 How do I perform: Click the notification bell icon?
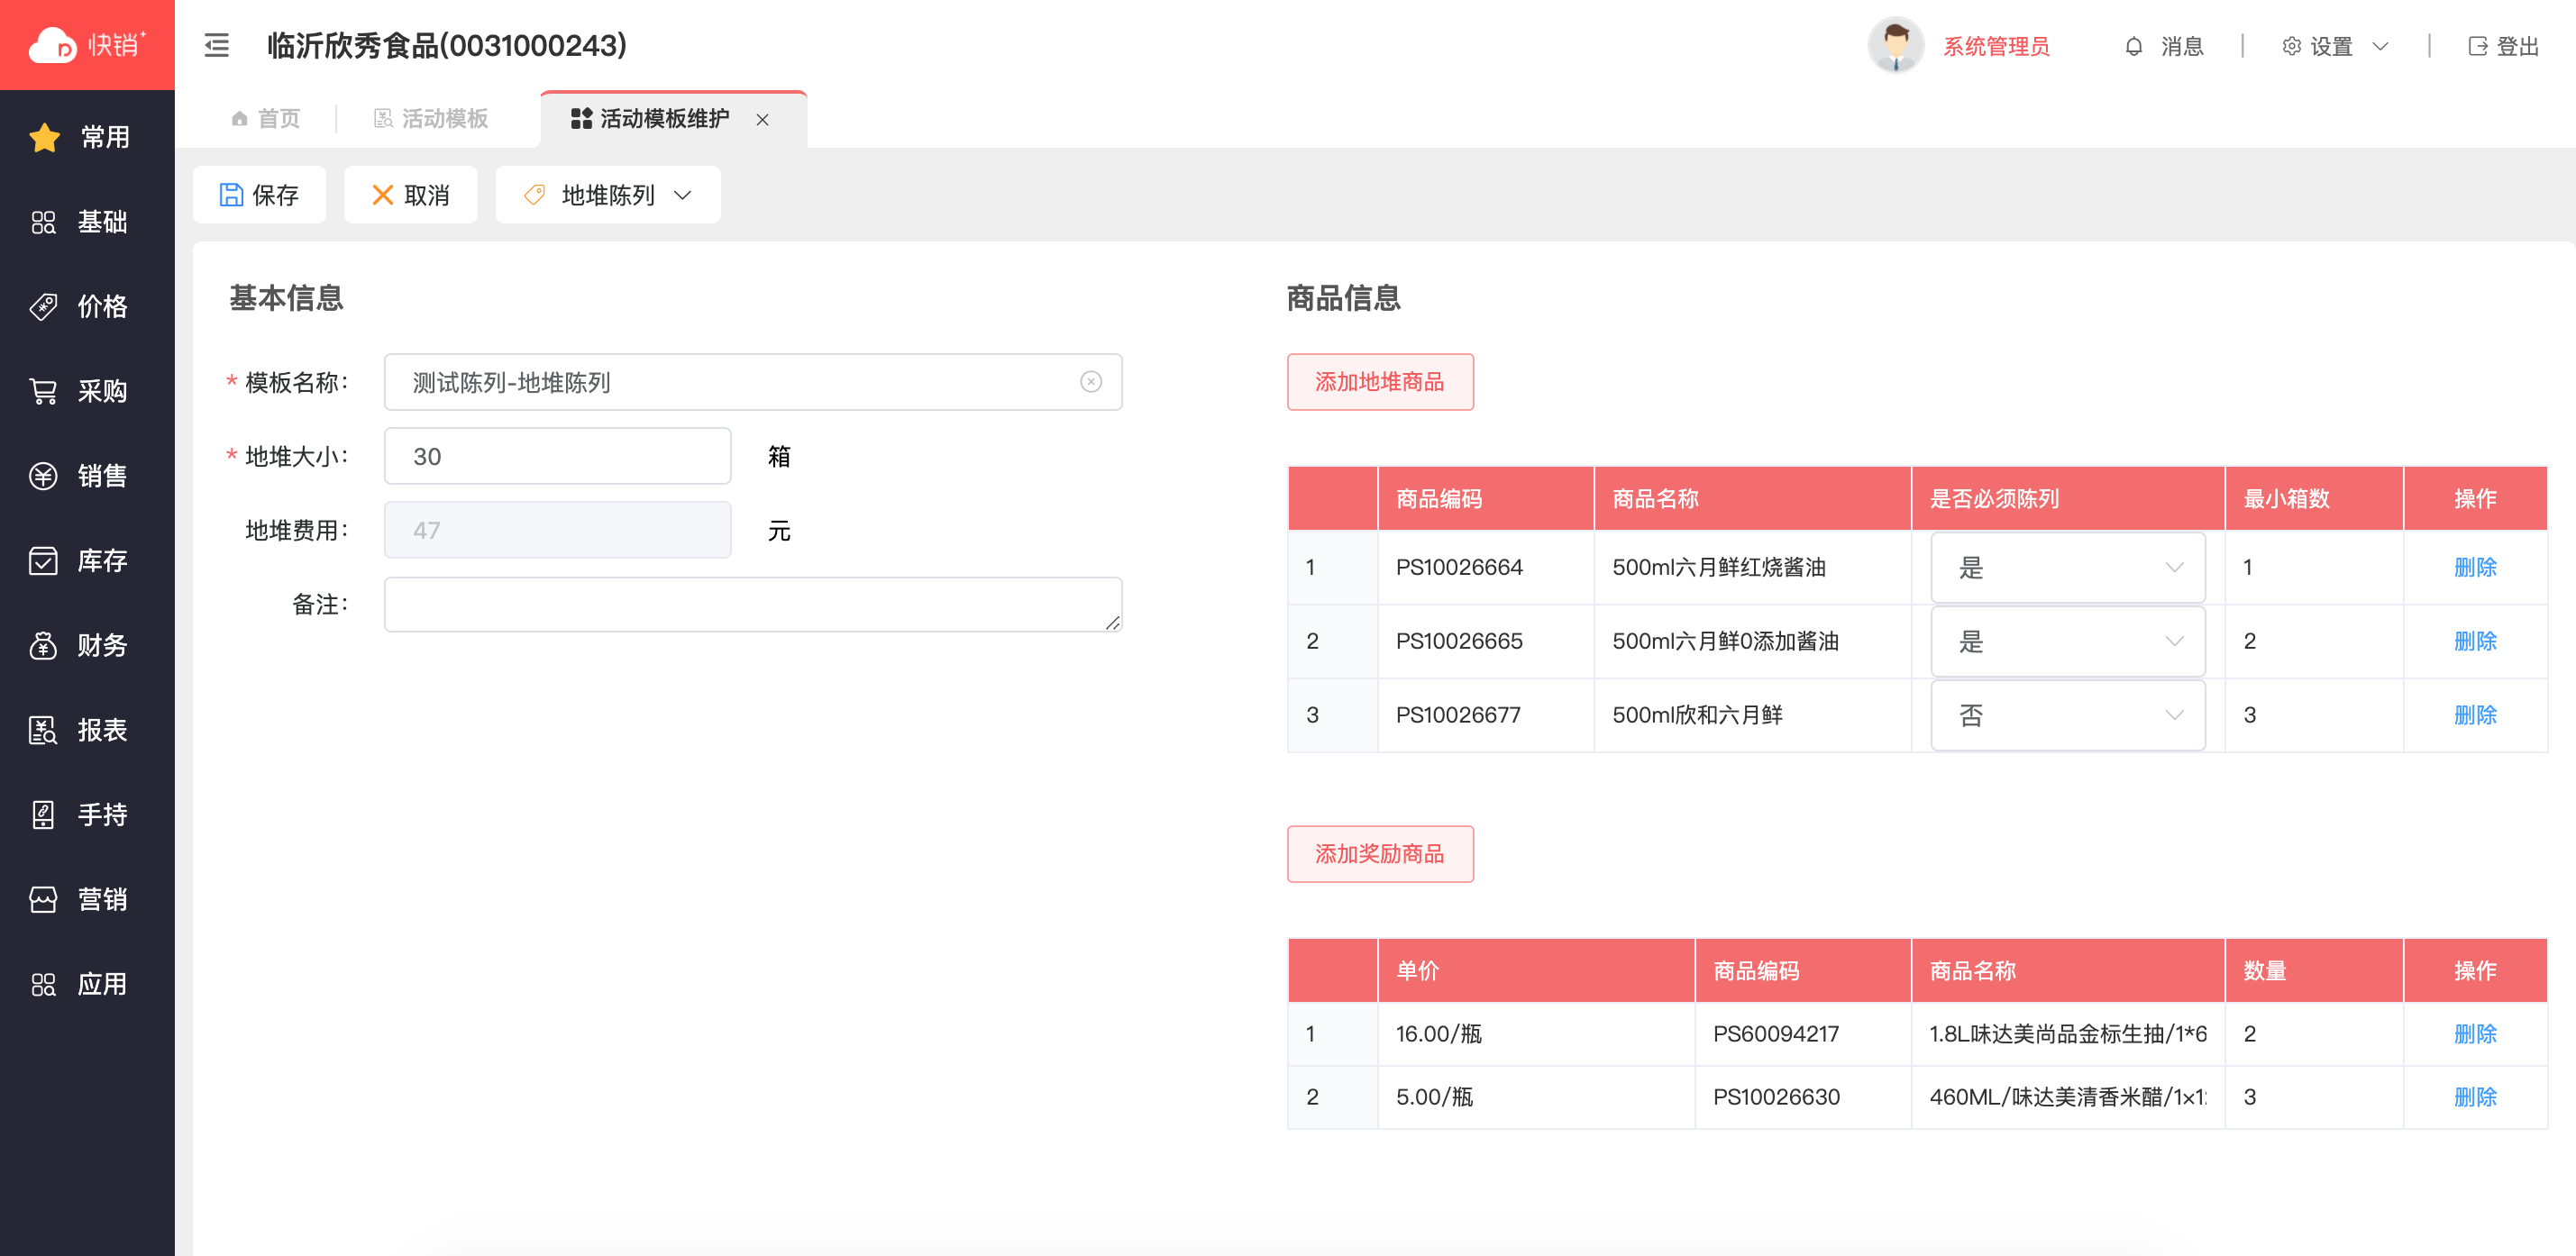click(x=2133, y=46)
